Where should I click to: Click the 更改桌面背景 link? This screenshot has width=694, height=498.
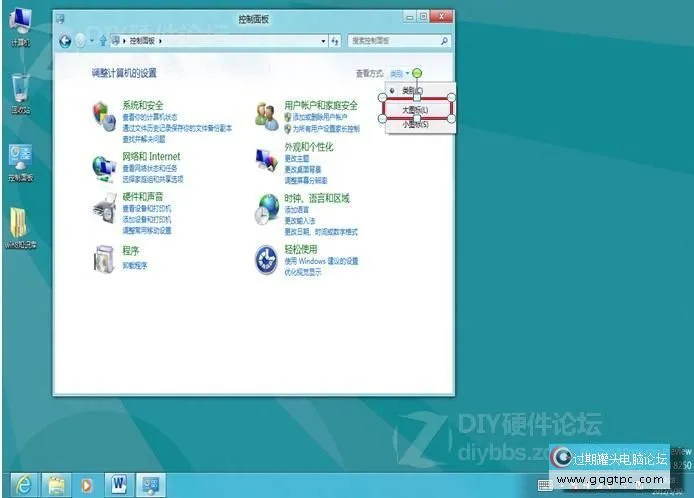pyautogui.click(x=303, y=170)
